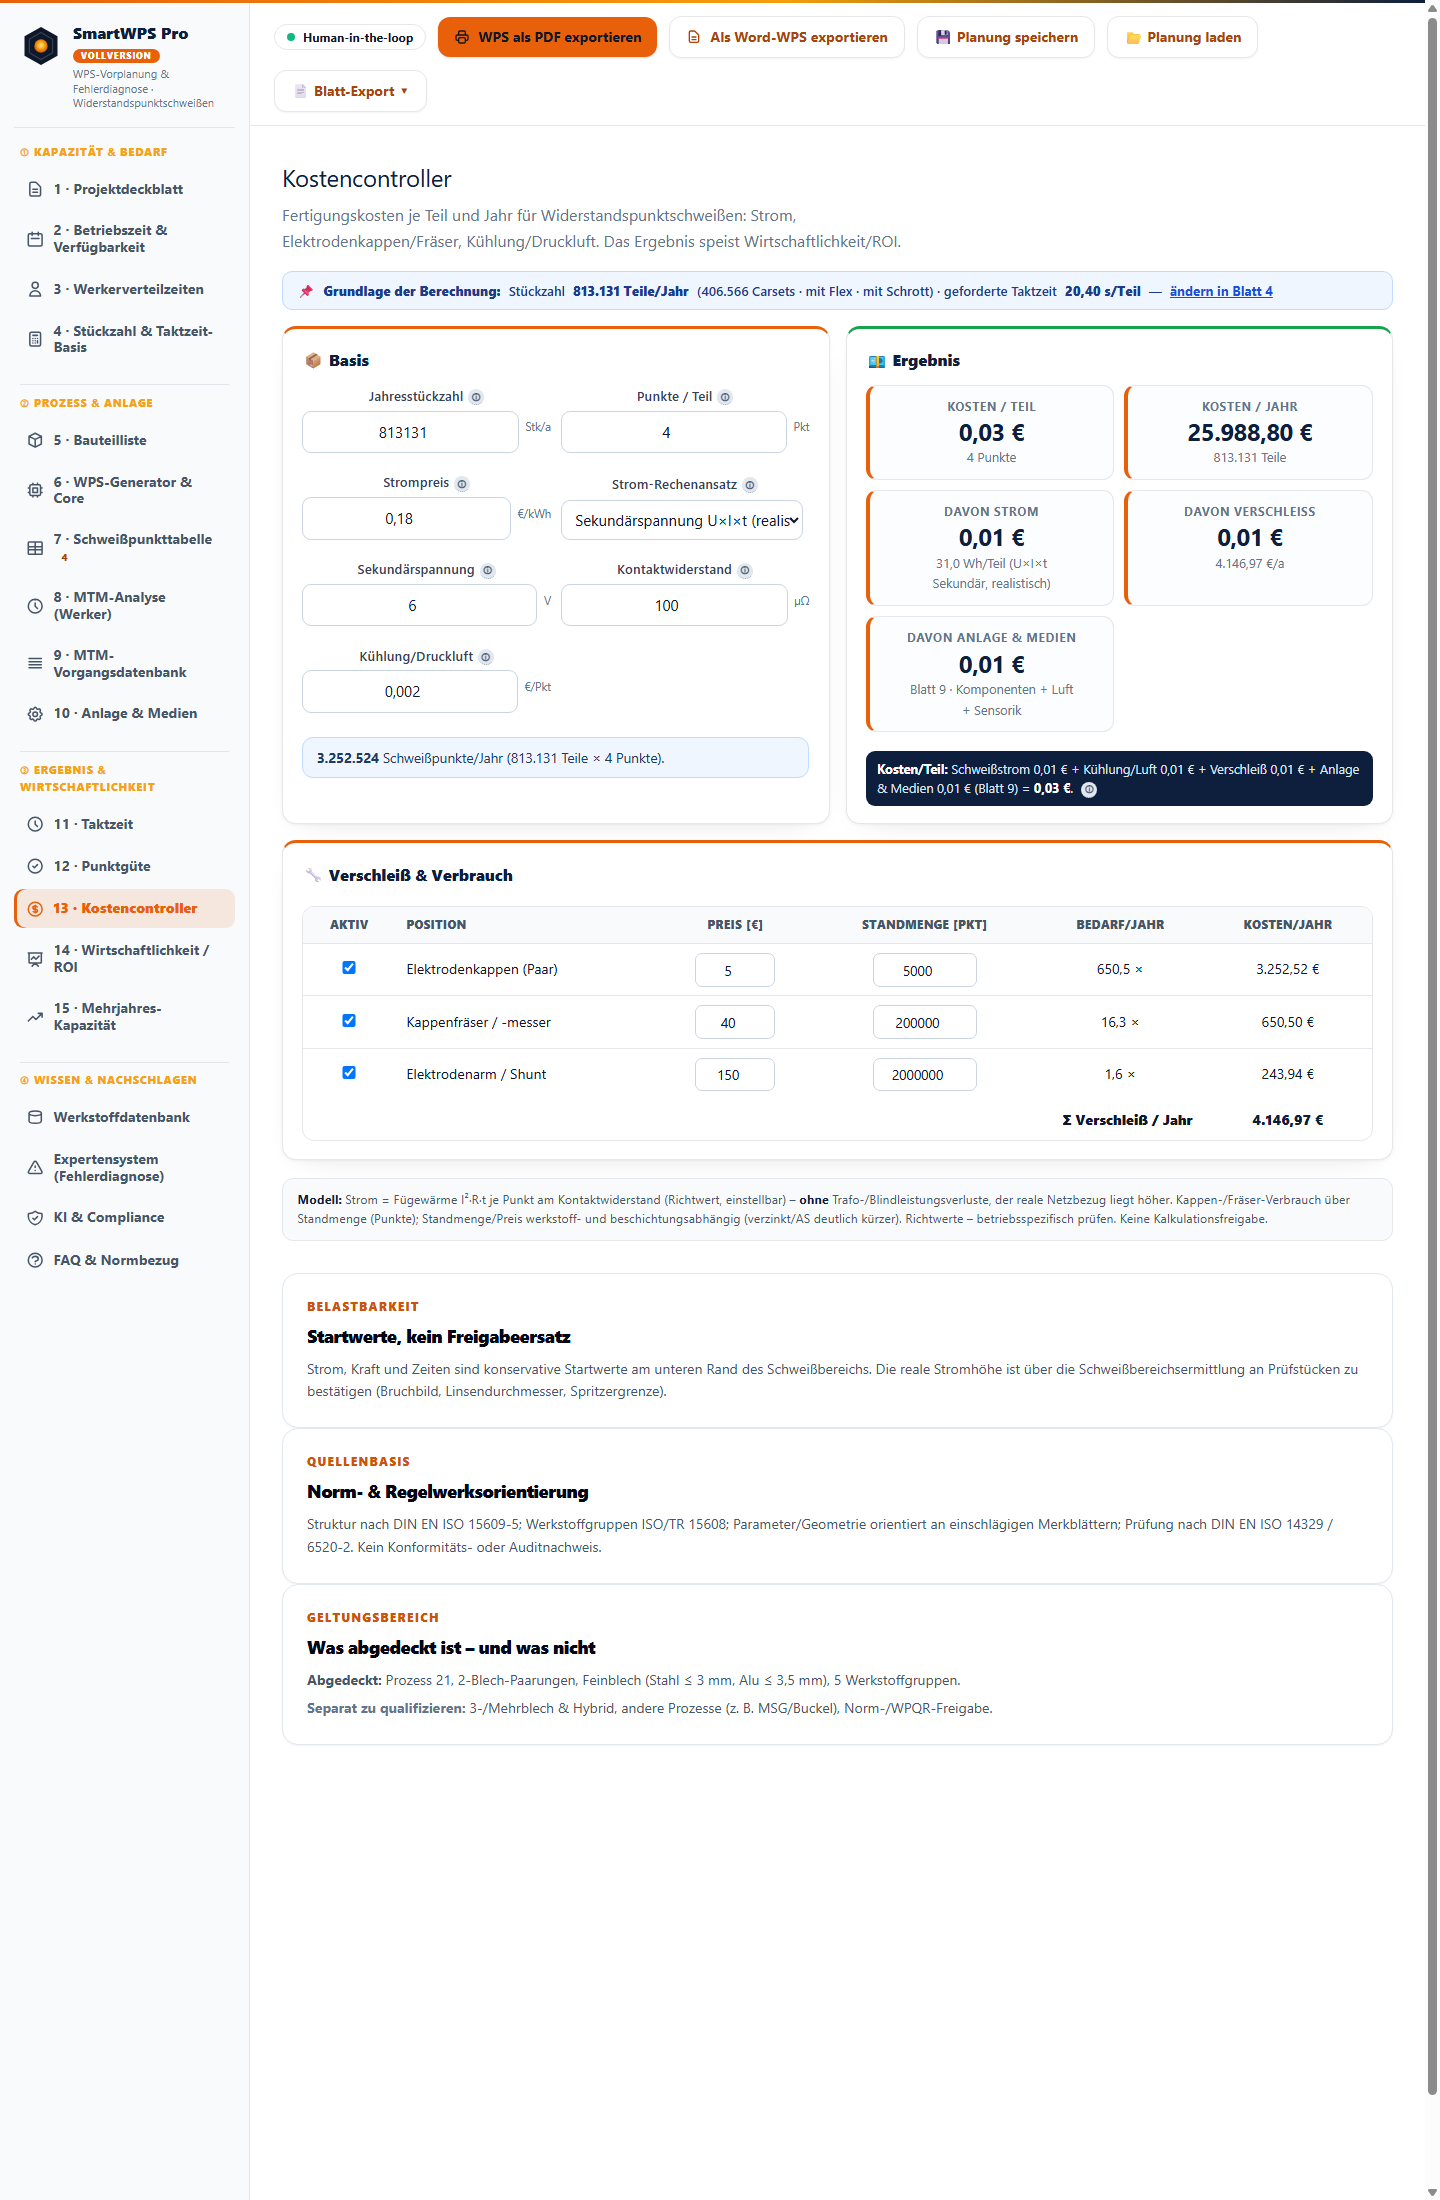The image size is (1440, 2200).
Task: Open the Human-in-the-loop status pill
Action: (350, 38)
